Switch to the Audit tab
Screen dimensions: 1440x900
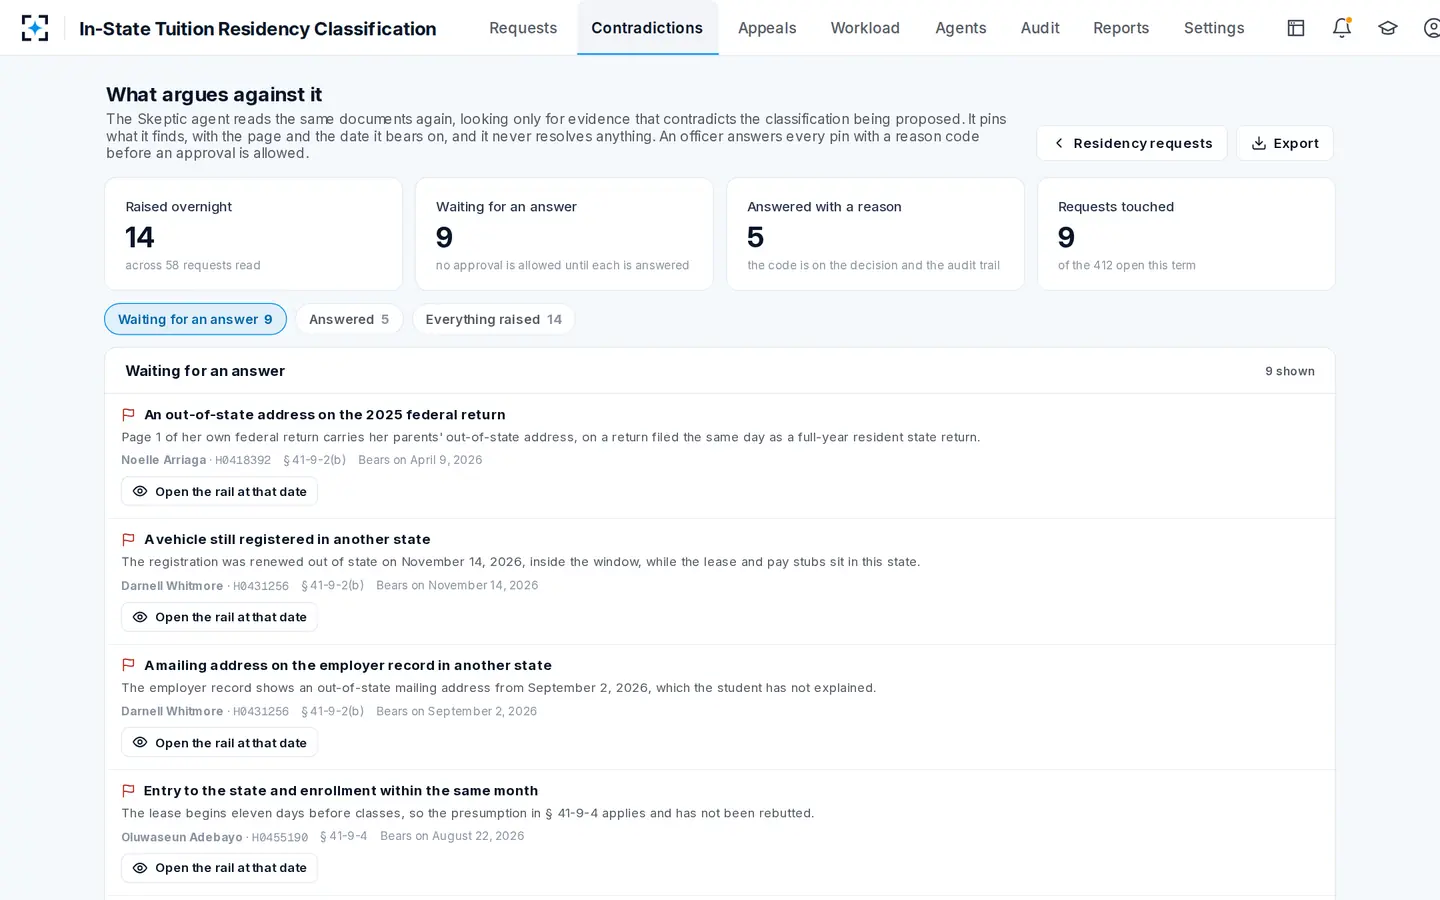pyautogui.click(x=1040, y=28)
